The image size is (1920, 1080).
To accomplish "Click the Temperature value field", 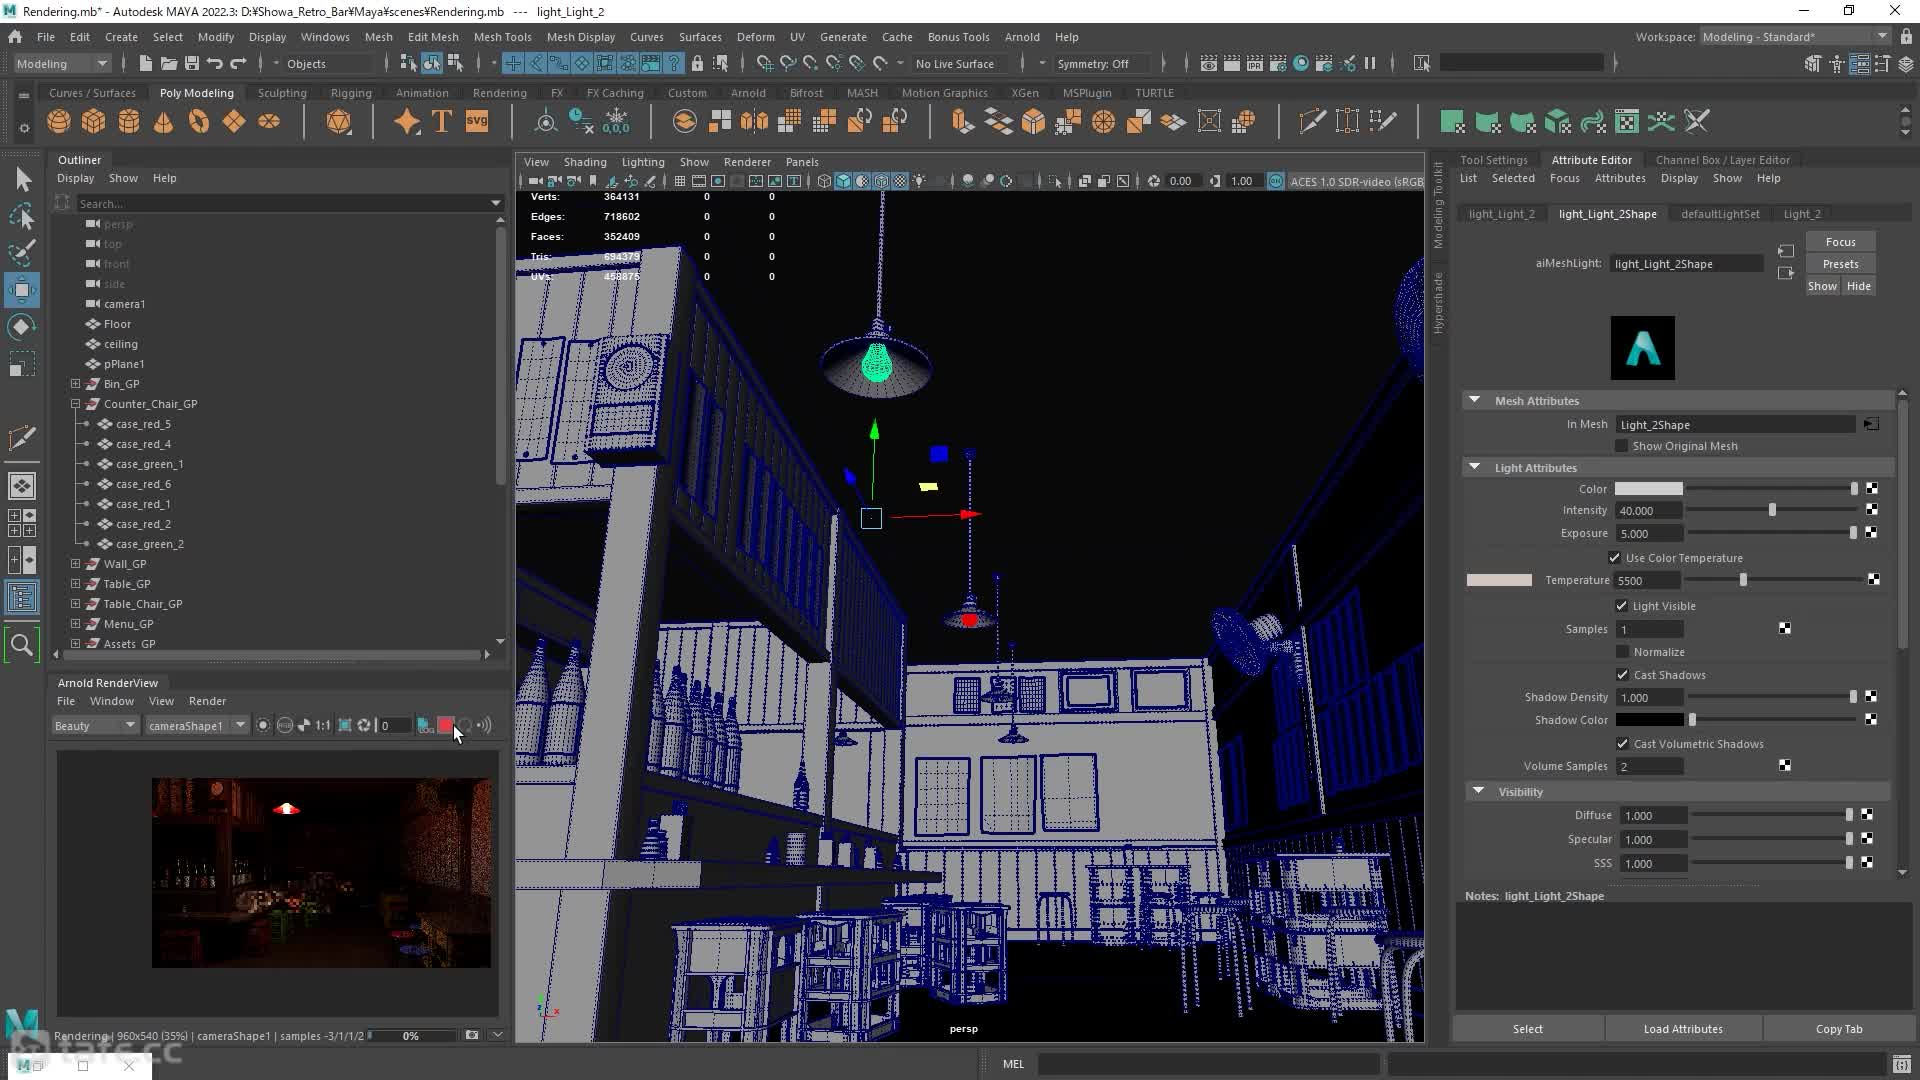I will point(1648,580).
